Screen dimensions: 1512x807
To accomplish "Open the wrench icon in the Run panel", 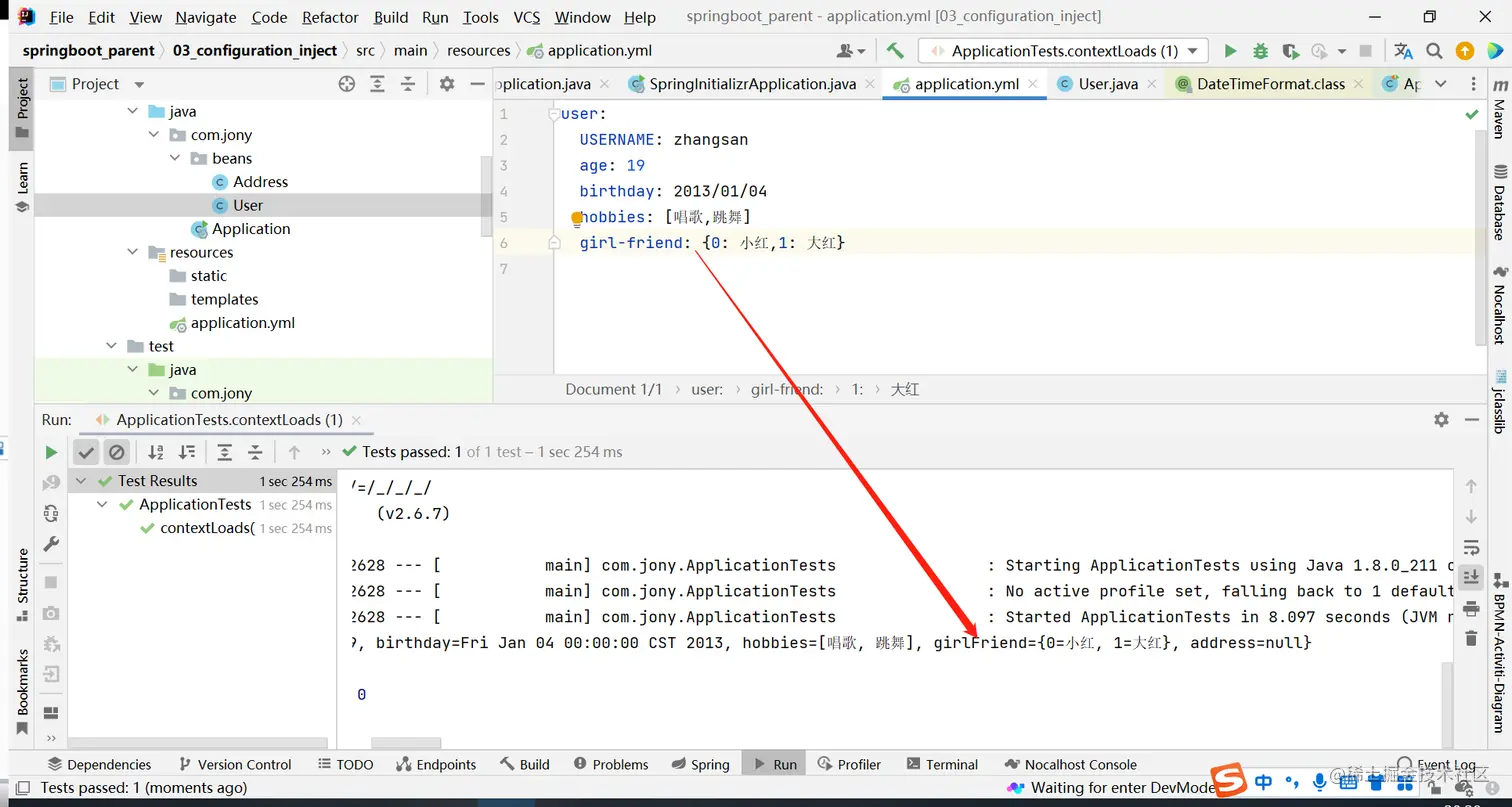I will pos(51,544).
